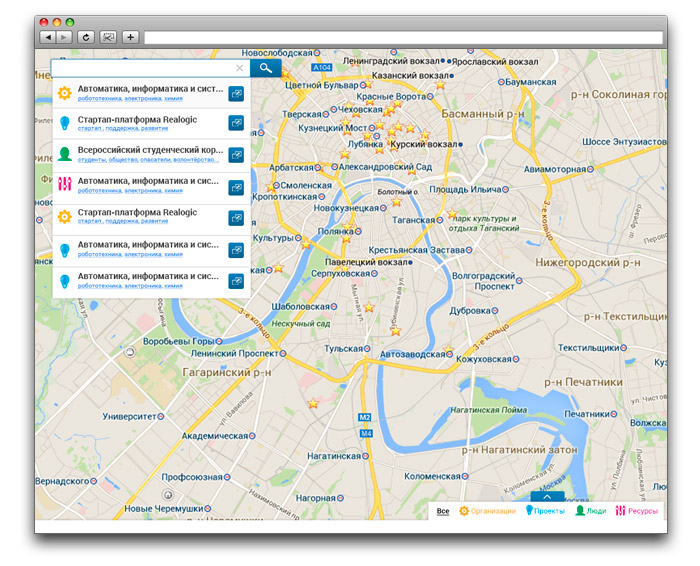Filter map by Проекты
Image resolution: width=700 pixels, height=566 pixels.
pos(545,511)
